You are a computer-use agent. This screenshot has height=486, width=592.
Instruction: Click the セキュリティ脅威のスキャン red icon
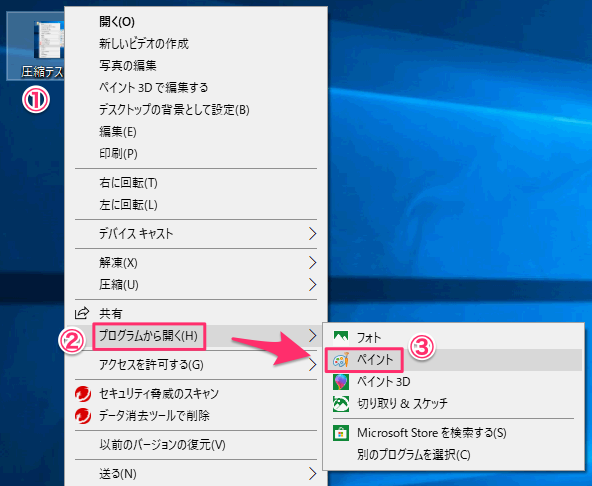tap(83, 394)
